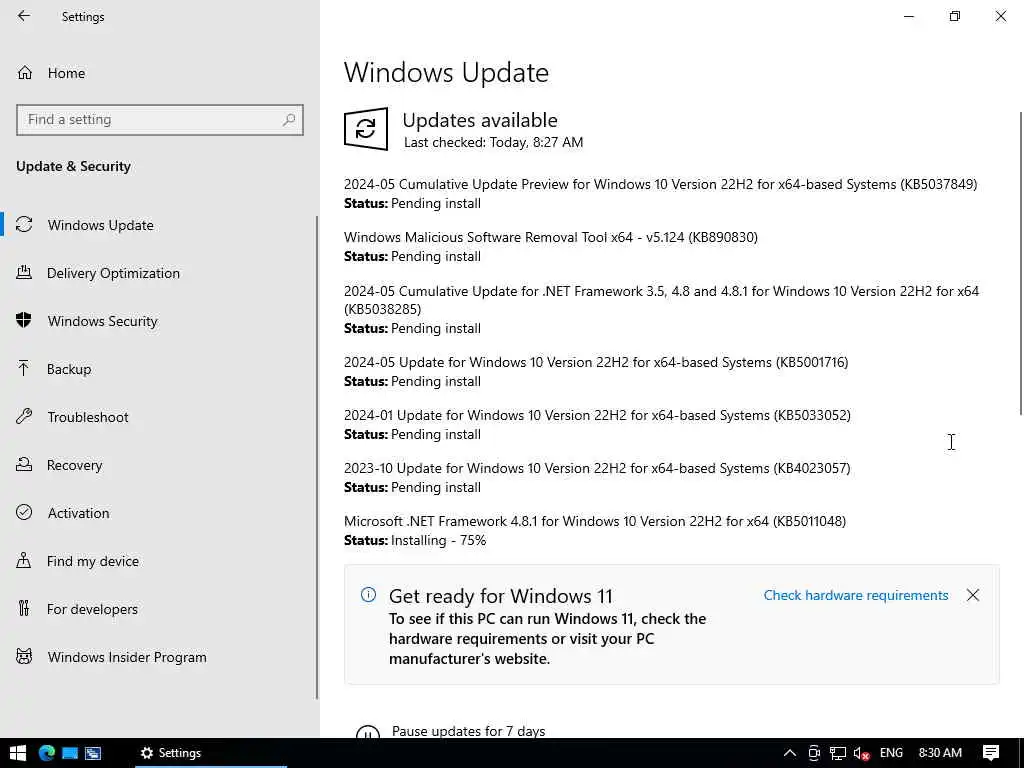Go to the Troubleshoot settings page

(x=88, y=417)
